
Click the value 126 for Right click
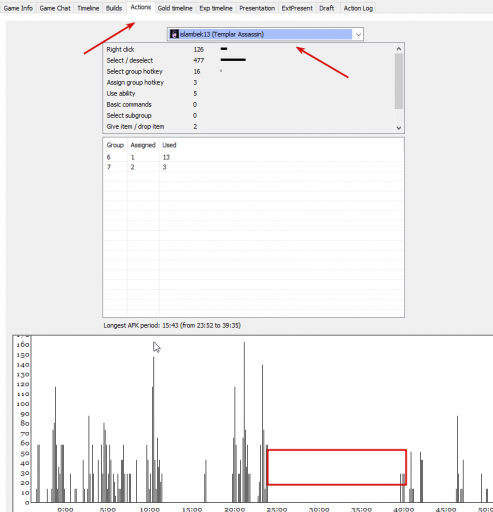199,49
